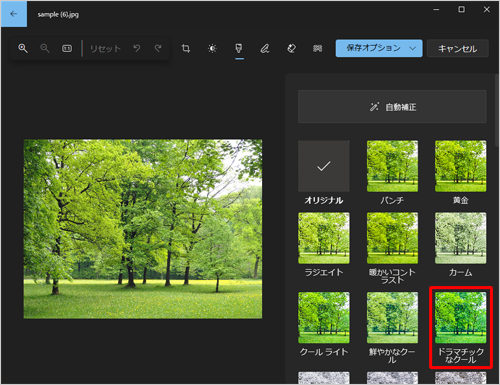Select the filter tool tab
The width and height of the screenshot is (500, 385).
click(239, 49)
